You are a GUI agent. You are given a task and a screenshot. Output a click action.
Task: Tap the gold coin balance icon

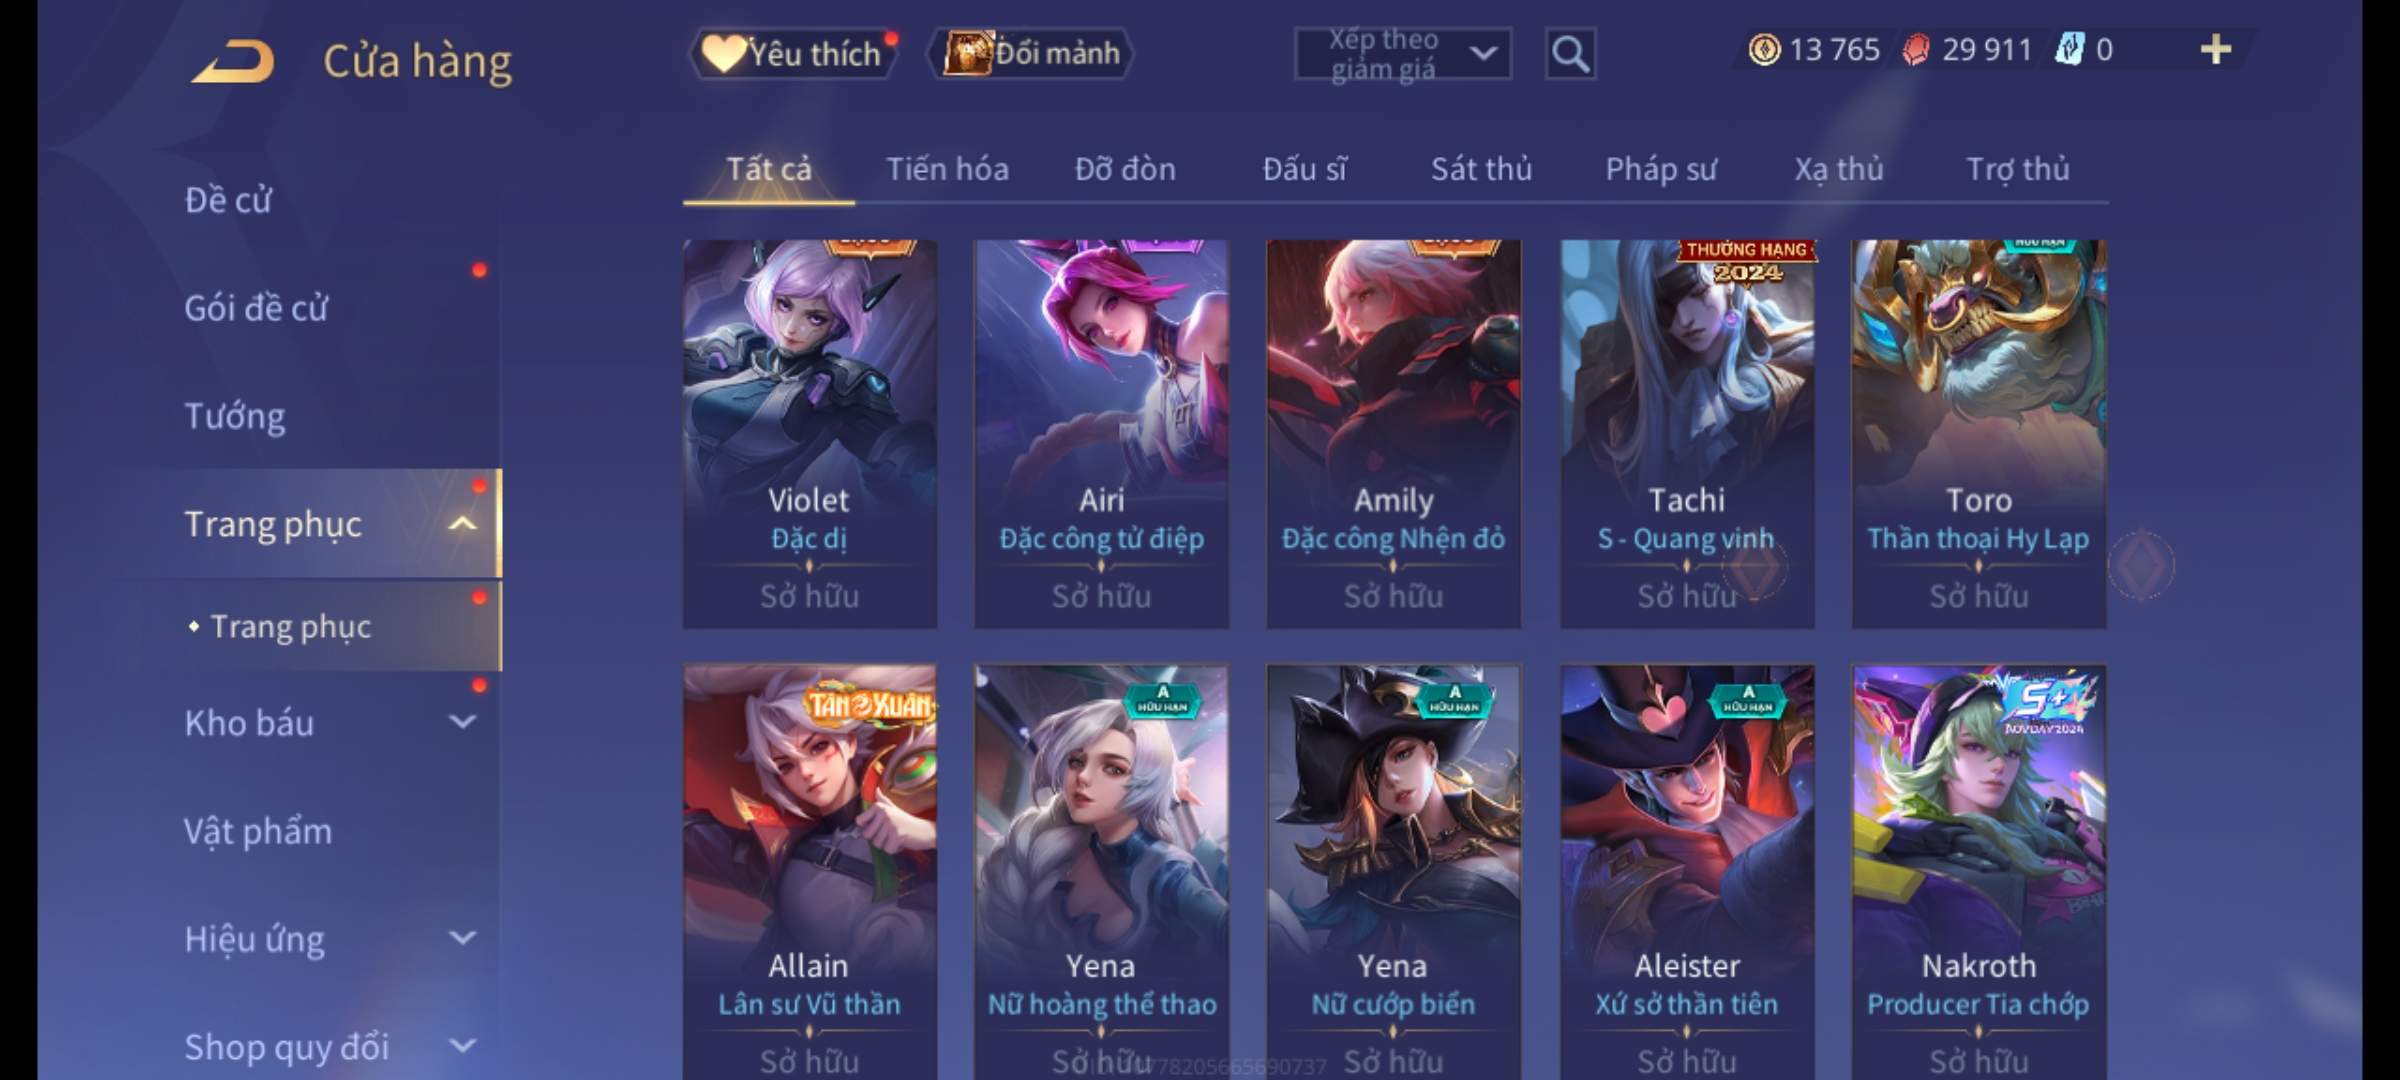click(x=1764, y=49)
